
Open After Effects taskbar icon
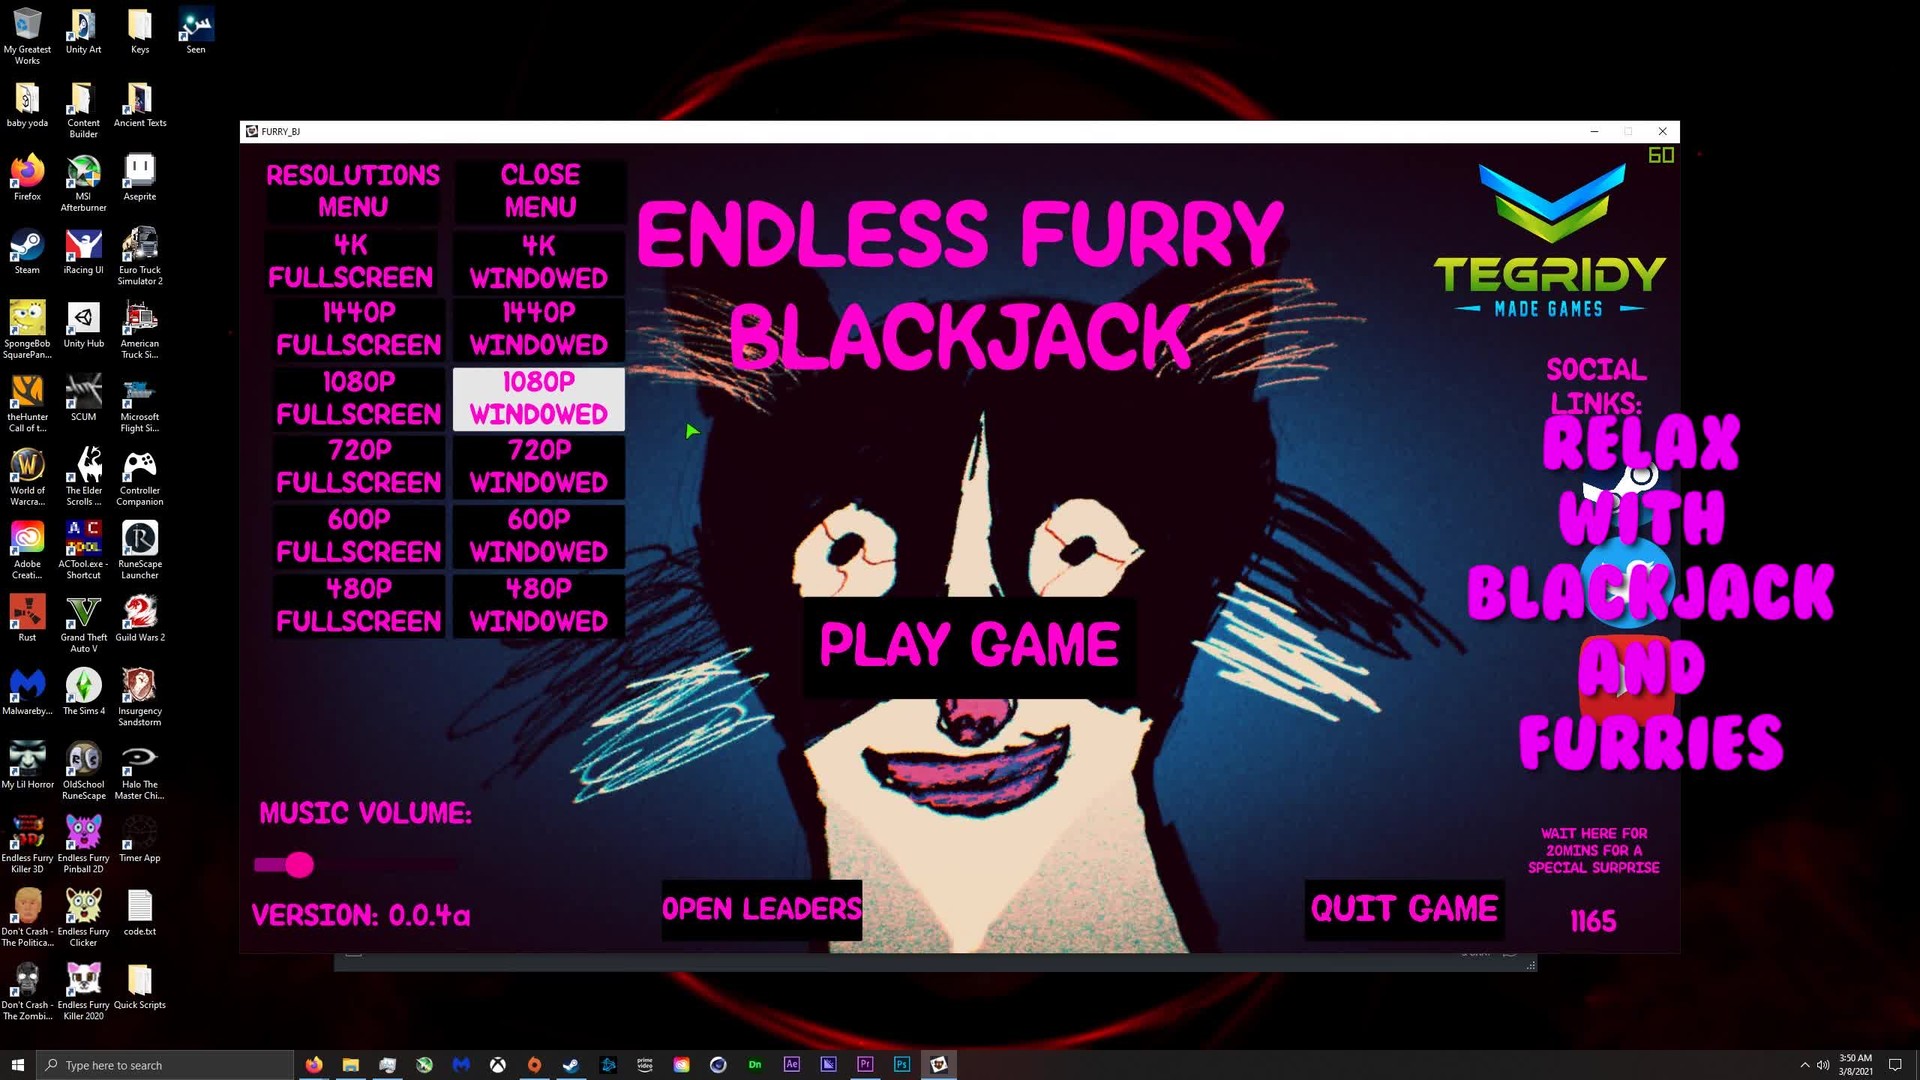pyautogui.click(x=791, y=1065)
